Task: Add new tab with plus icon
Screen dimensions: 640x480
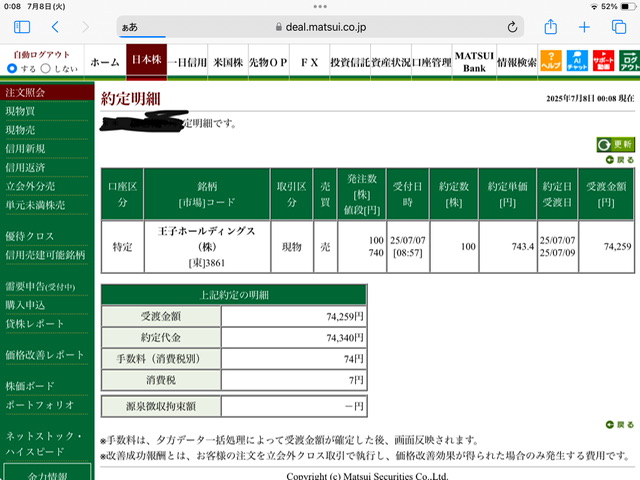Action: (x=584, y=27)
